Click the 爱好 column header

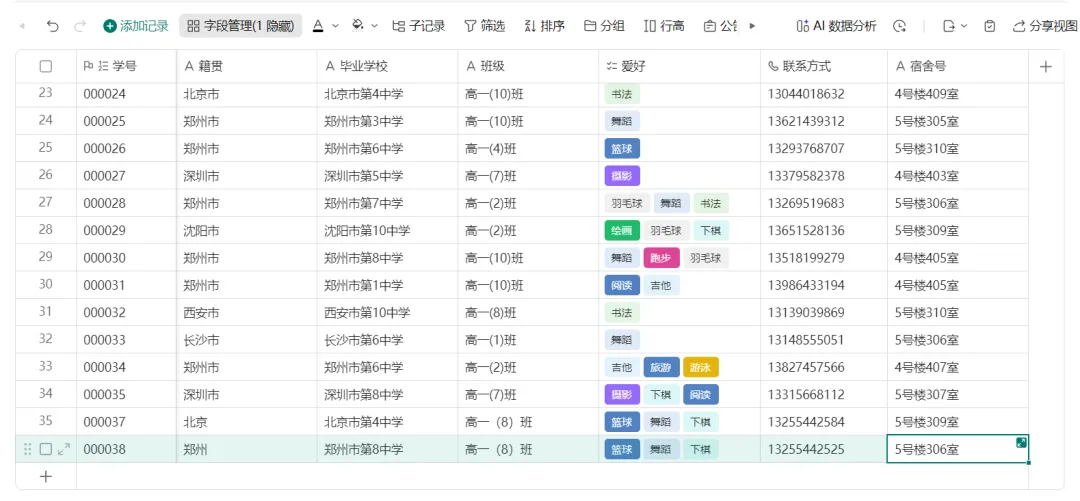(x=680, y=66)
